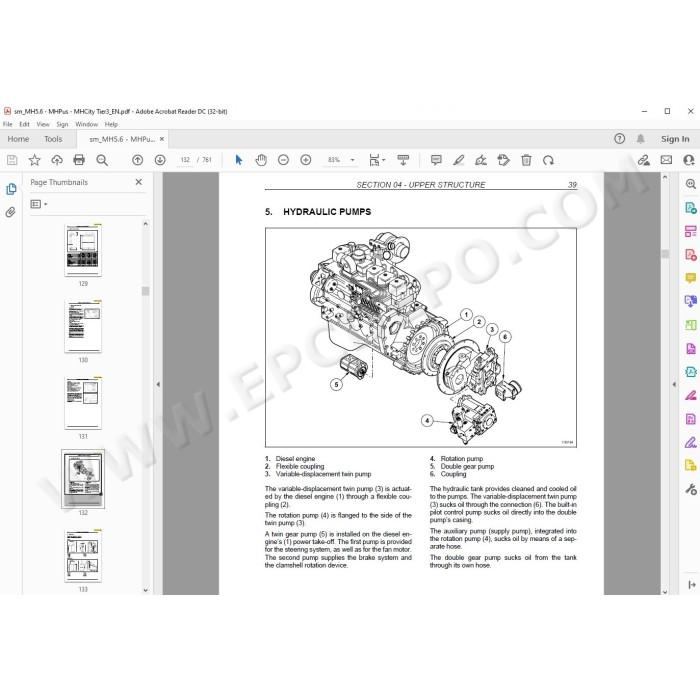Screen dimensions: 700x700
Task: Activate the Hand pan tool
Action: tap(261, 160)
